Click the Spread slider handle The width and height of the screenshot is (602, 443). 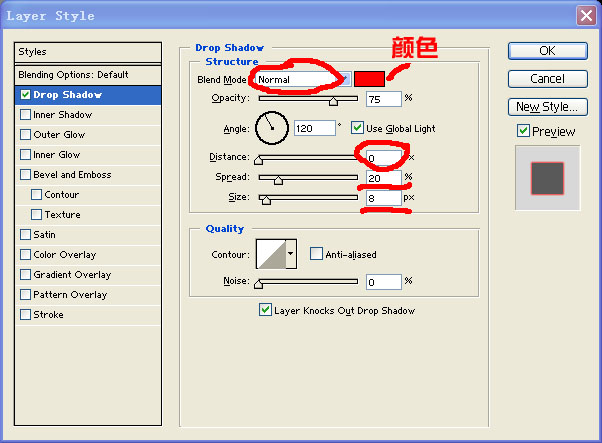(278, 180)
